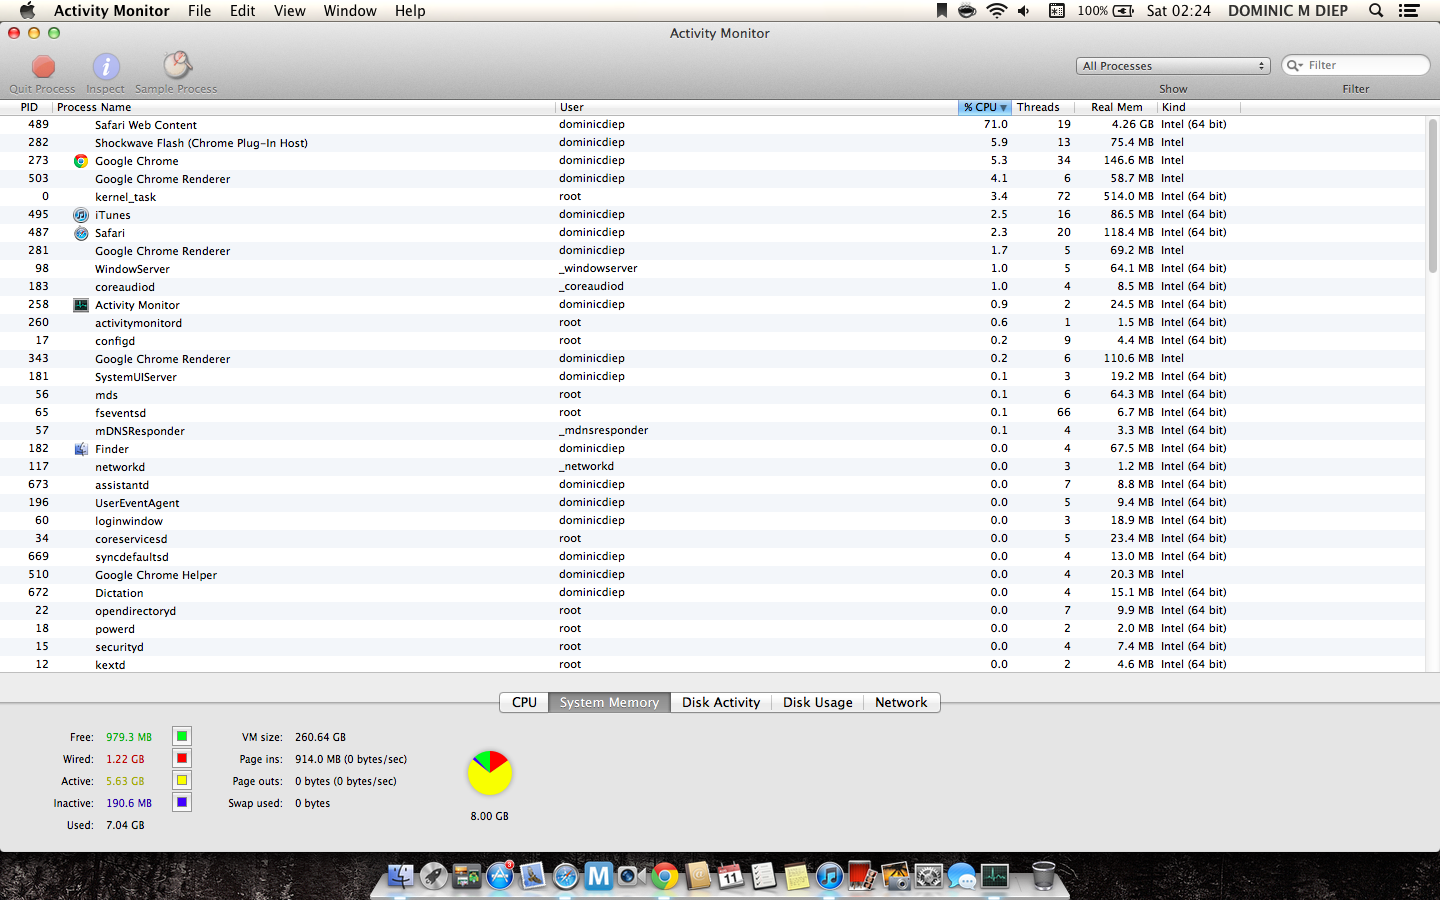Screen dimensions: 1440x900
Task: Click the memory usage pie chart
Action: pyautogui.click(x=489, y=773)
